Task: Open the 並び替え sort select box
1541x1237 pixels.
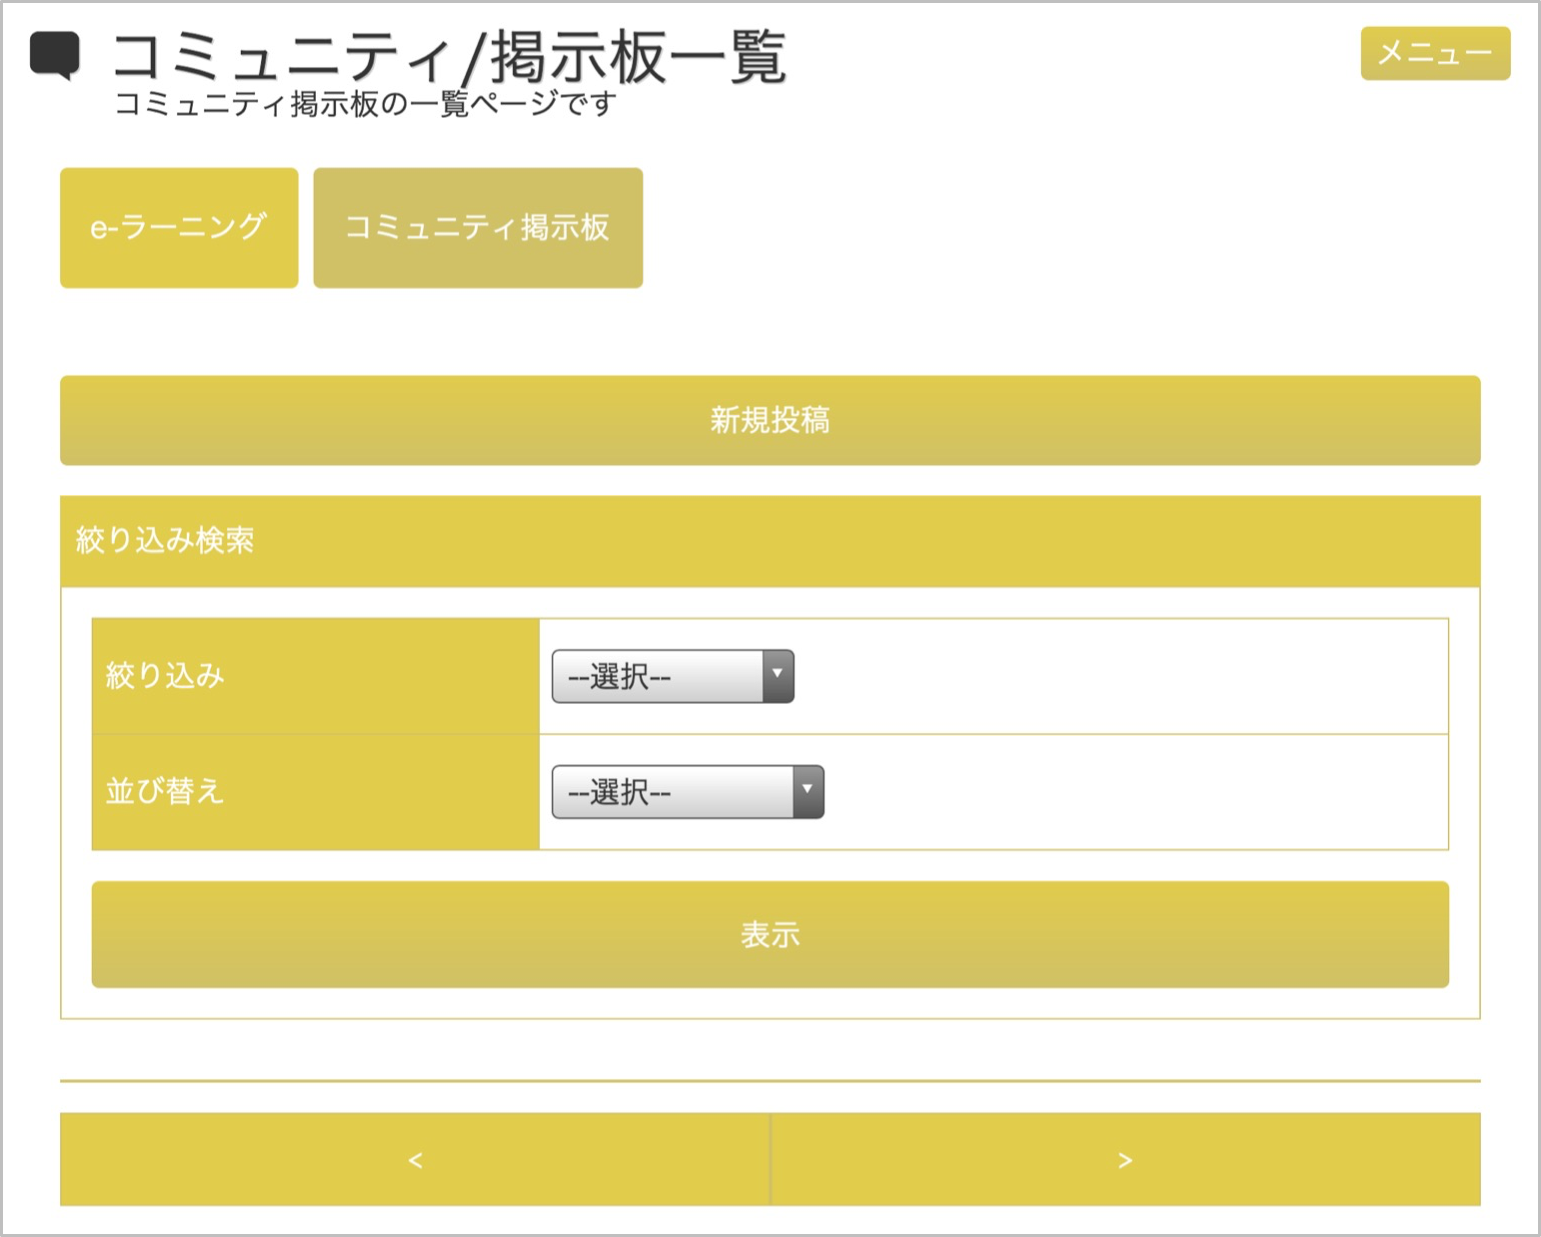Action: 673,792
